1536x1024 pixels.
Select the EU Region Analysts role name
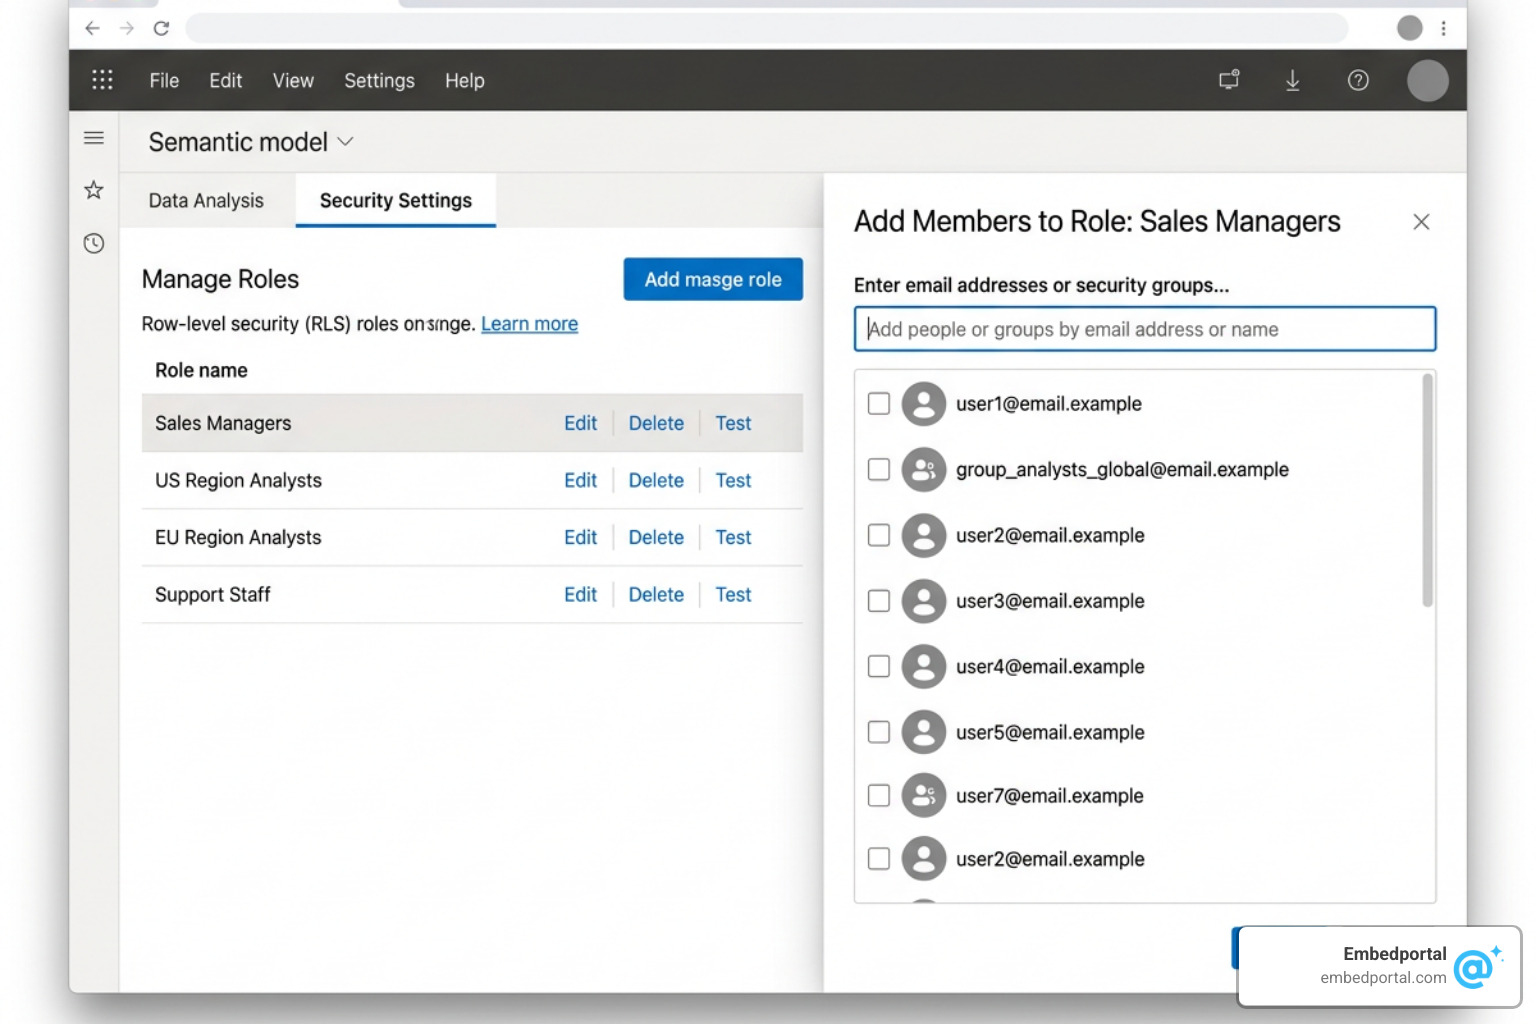pos(238,537)
